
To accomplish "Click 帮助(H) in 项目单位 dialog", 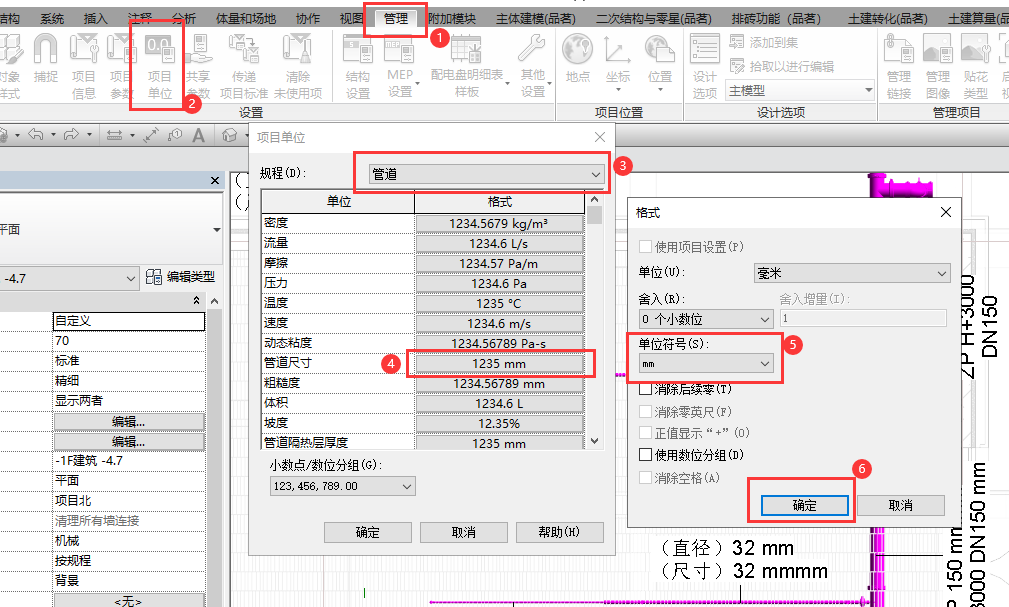I will 559,532.
